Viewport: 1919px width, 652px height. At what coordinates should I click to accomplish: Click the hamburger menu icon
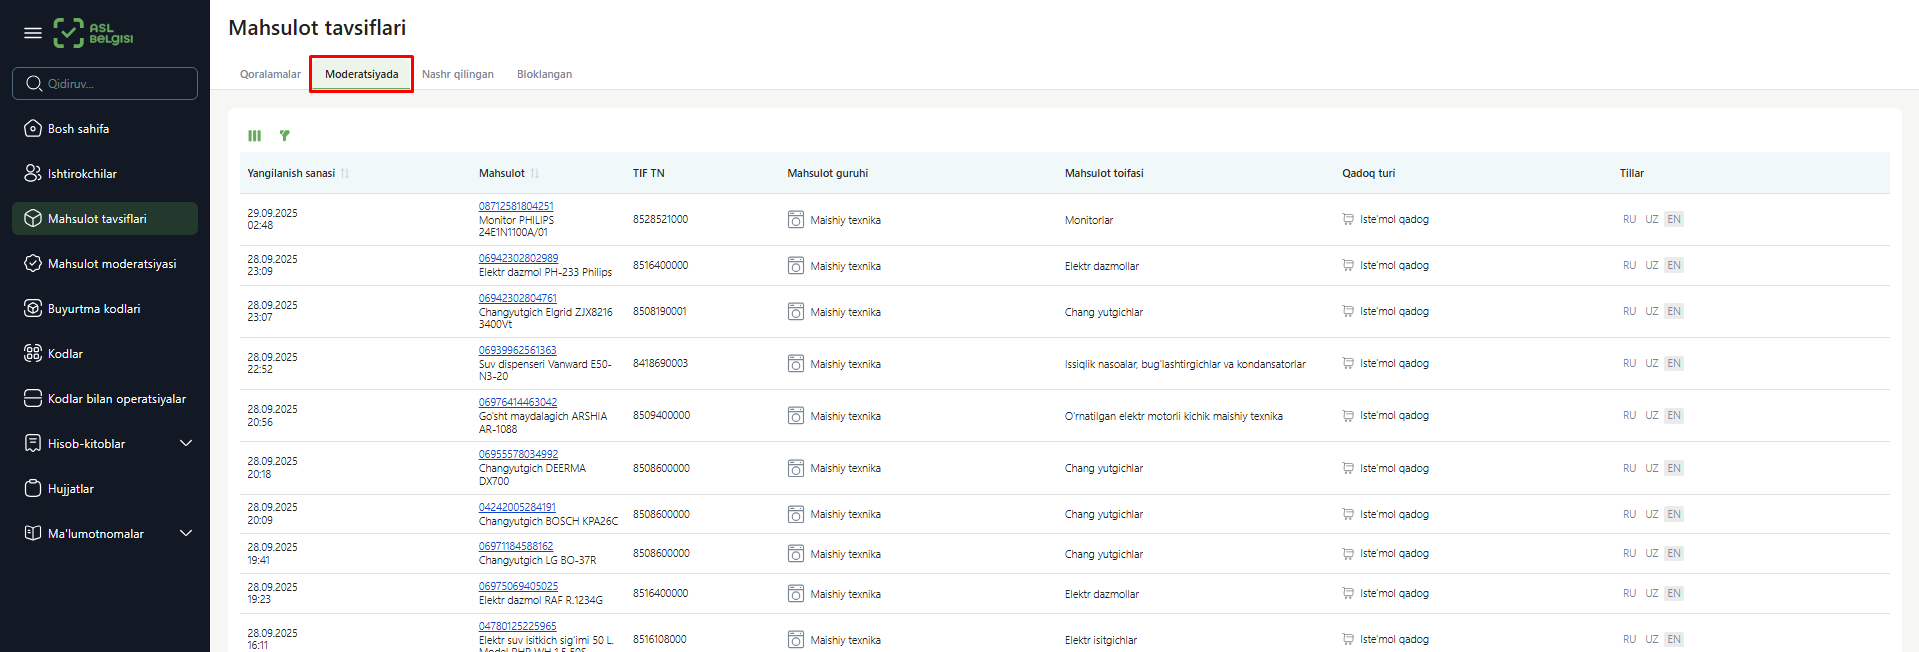click(x=33, y=33)
